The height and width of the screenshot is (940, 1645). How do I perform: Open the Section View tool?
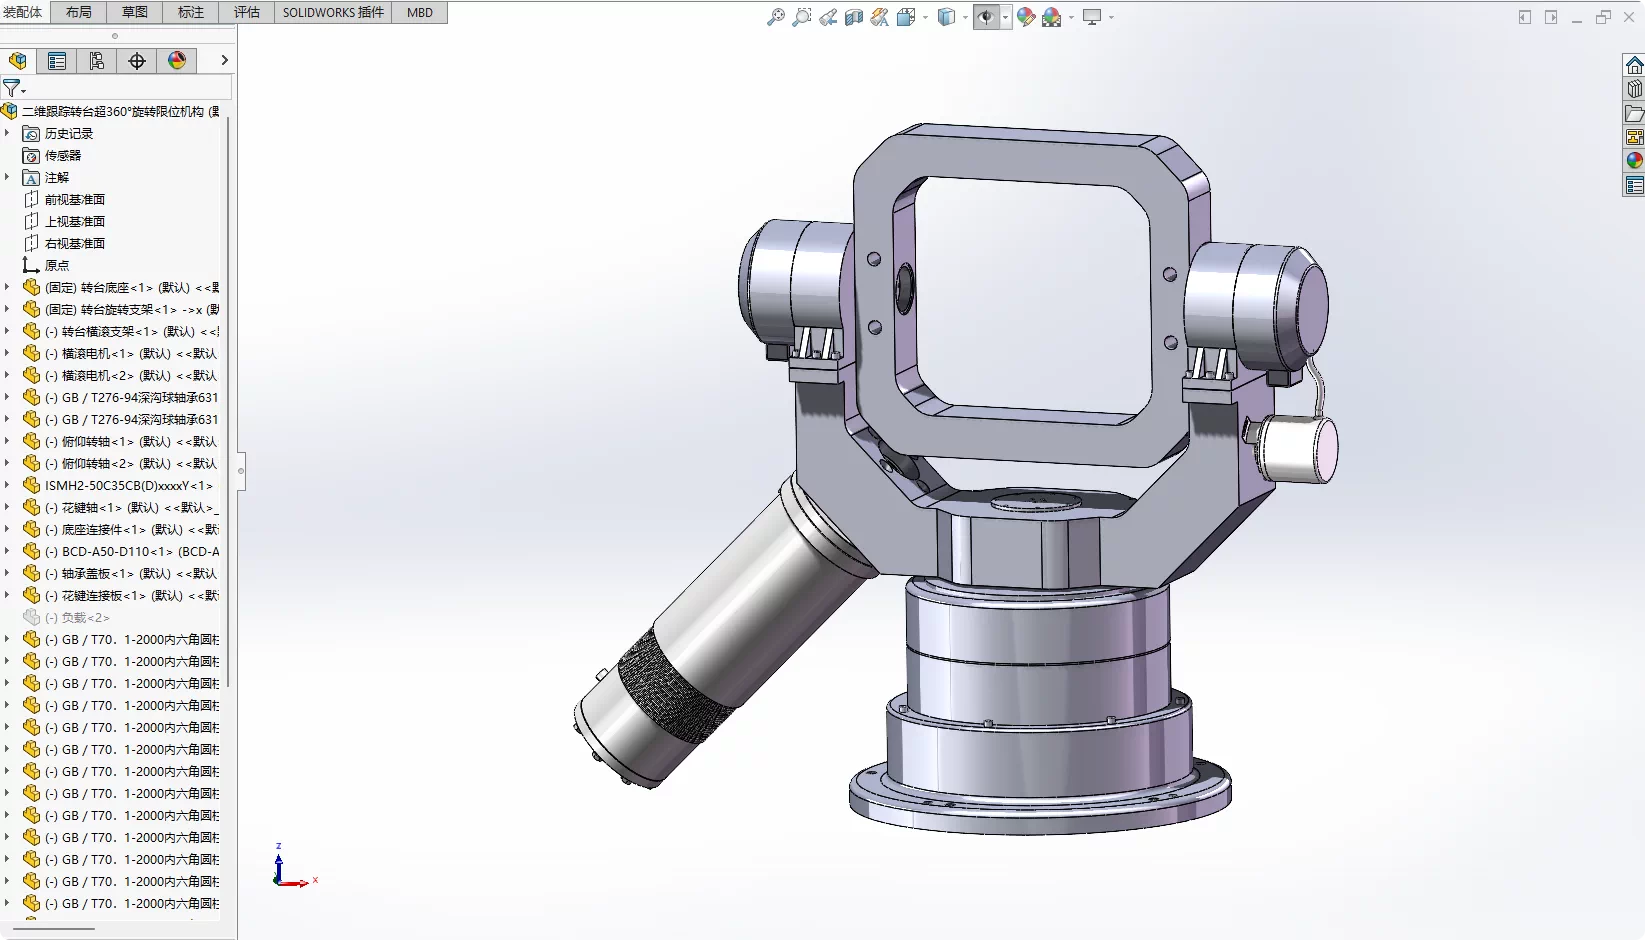(x=853, y=17)
